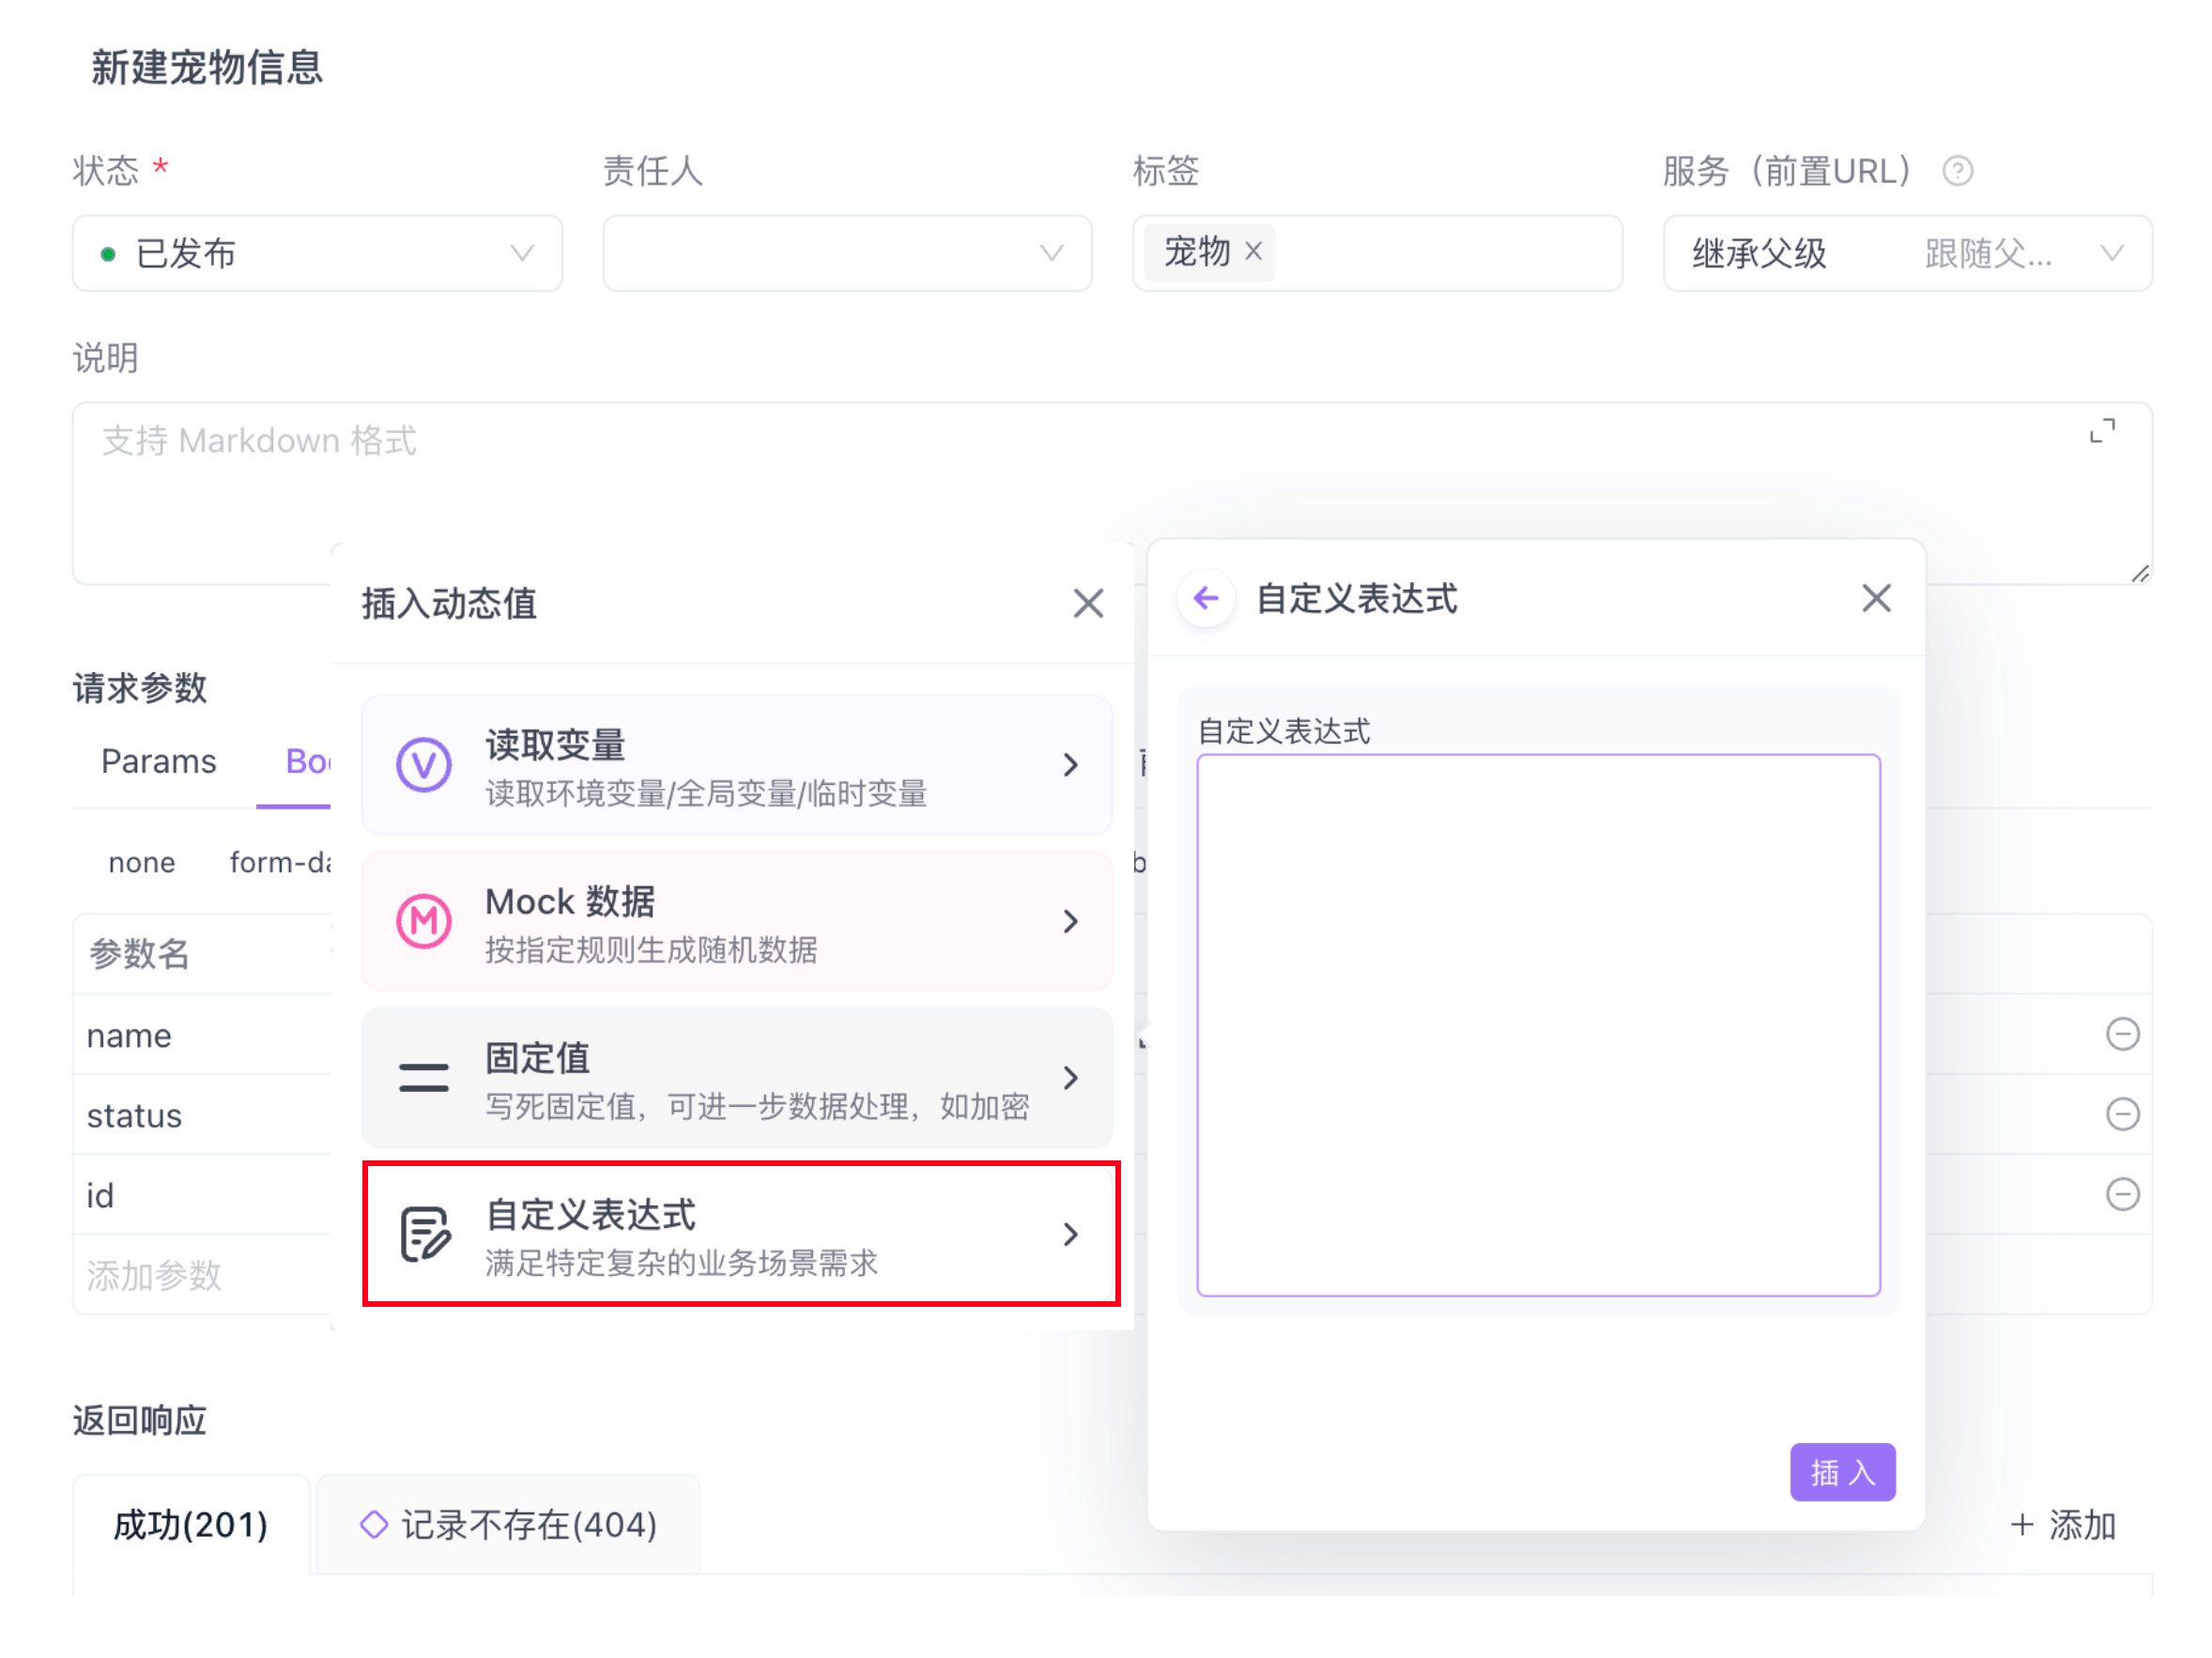Remove the name parameter with minus icon

2122,1033
